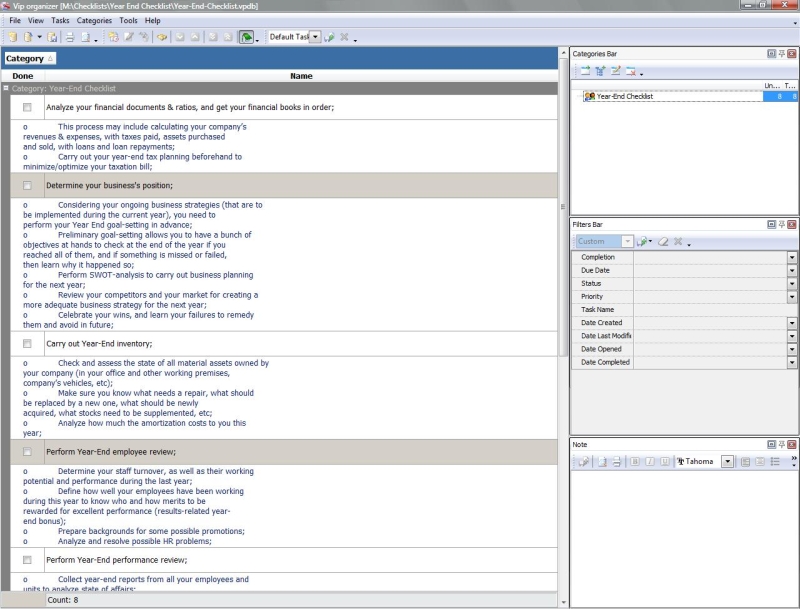Click the Edit Category icon in Categories Bar
This screenshot has height=609, width=800.
[x=616, y=71]
